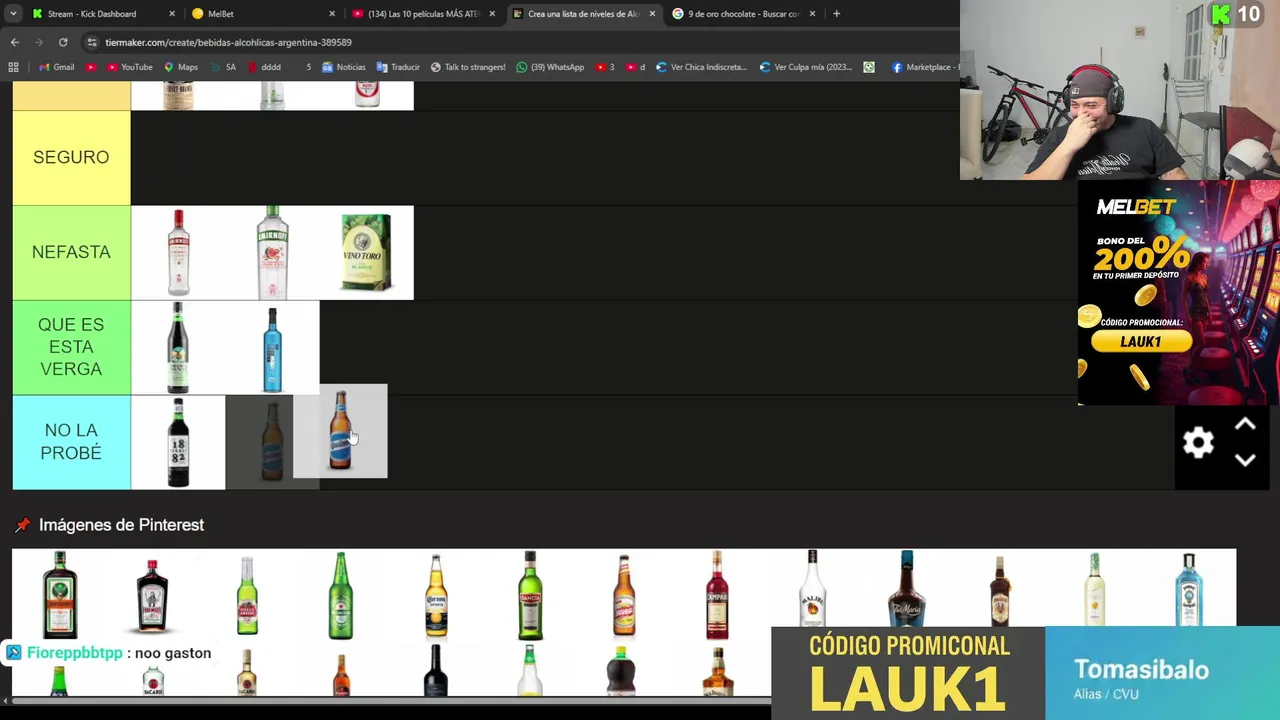Screen dimensions: 1280x720
Task: Move the NO LA PROBÉ row up with the arrow
Action: coord(1245,425)
